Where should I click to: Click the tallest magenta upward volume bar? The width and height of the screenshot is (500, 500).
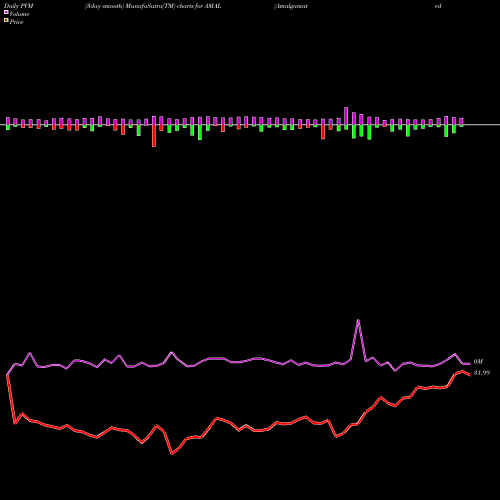[346, 116]
